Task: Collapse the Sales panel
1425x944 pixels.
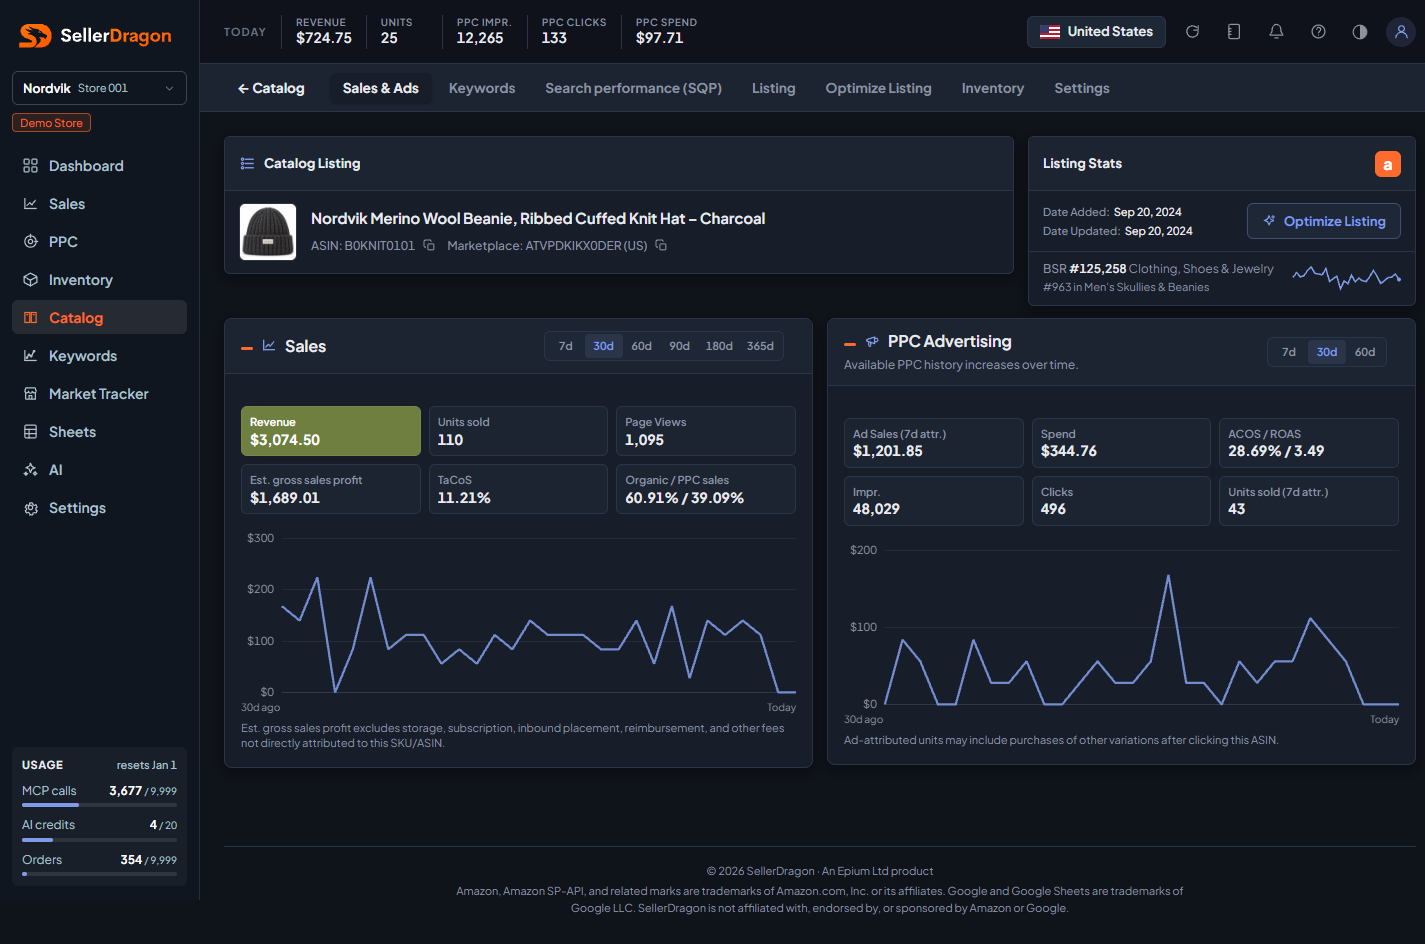Action: click(247, 348)
